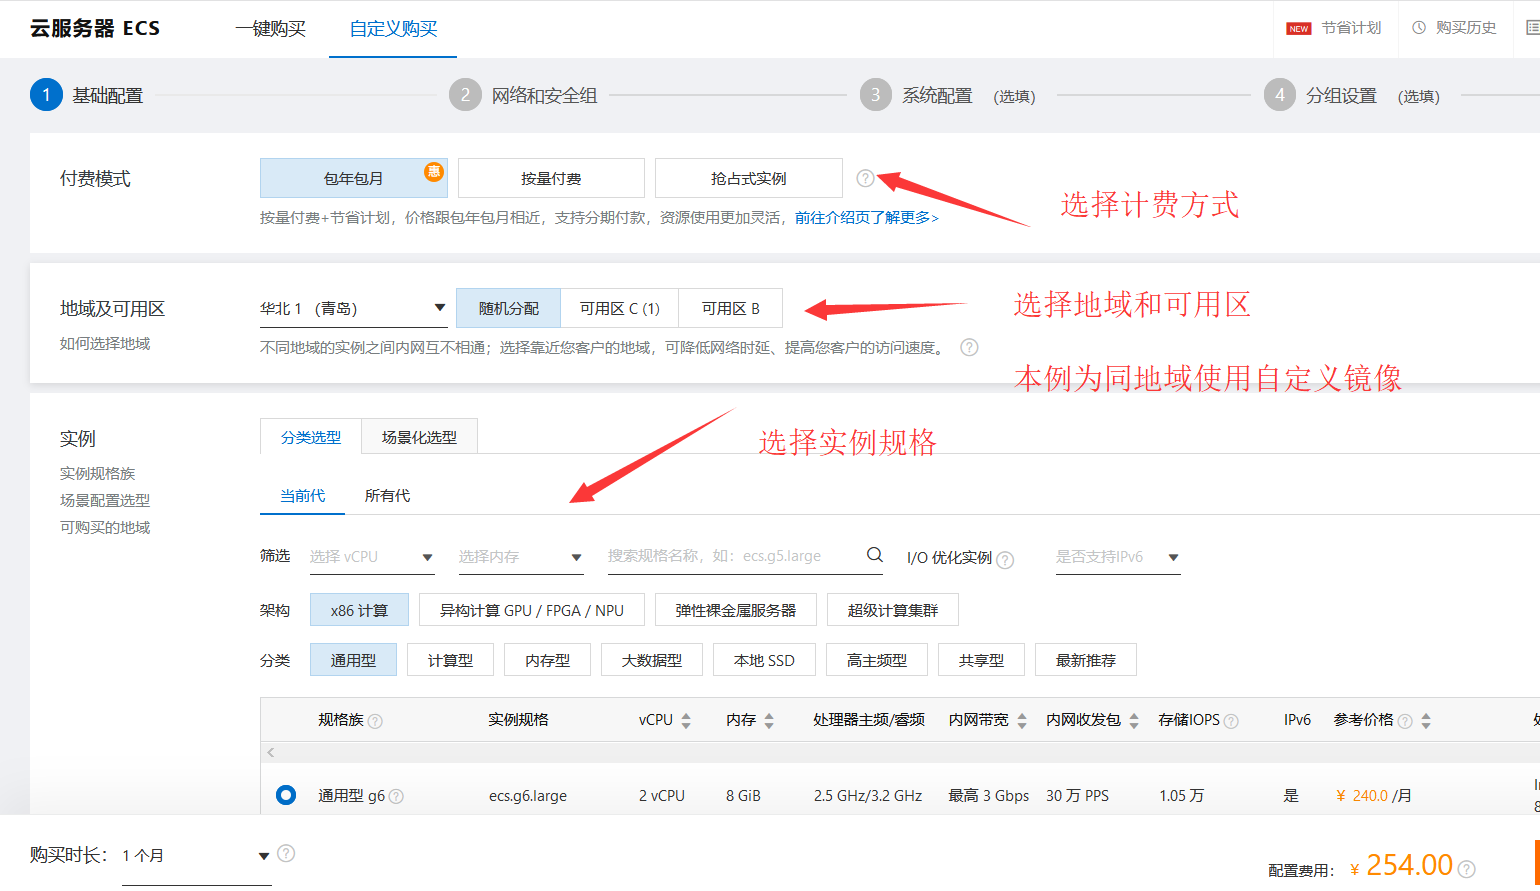Go to step 4 分组设置
The width and height of the screenshot is (1540, 891).
1321,95
